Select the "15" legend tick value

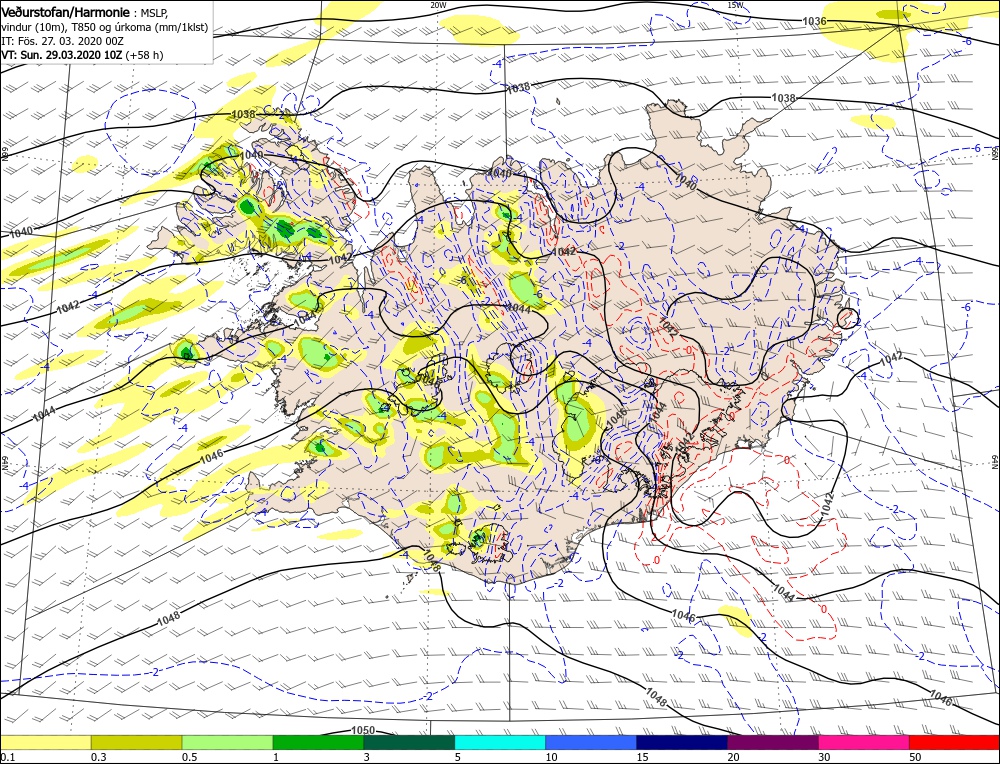point(642,757)
